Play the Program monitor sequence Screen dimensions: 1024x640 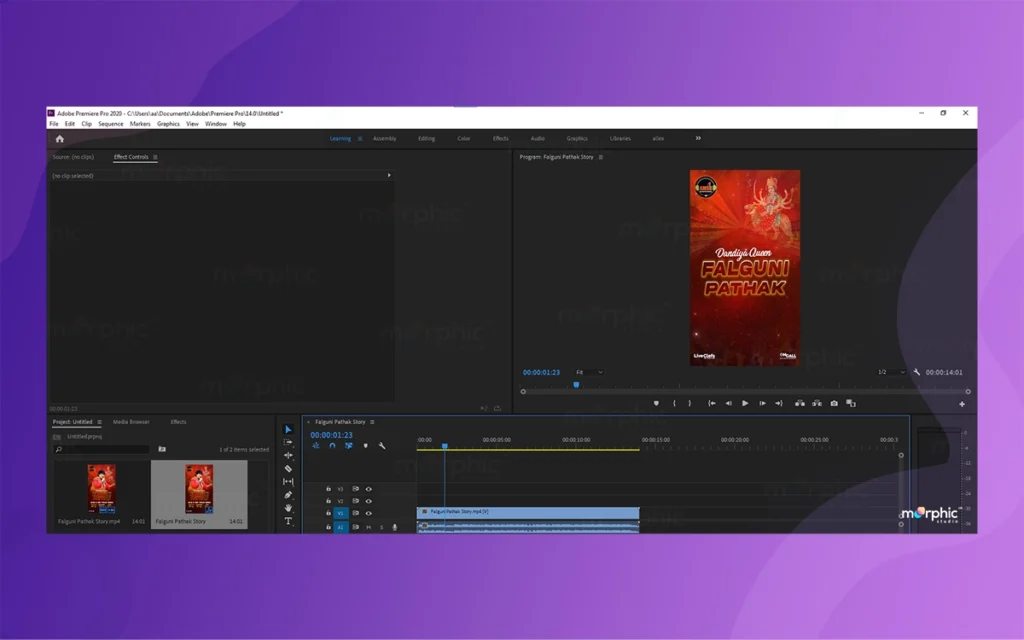[745, 404]
